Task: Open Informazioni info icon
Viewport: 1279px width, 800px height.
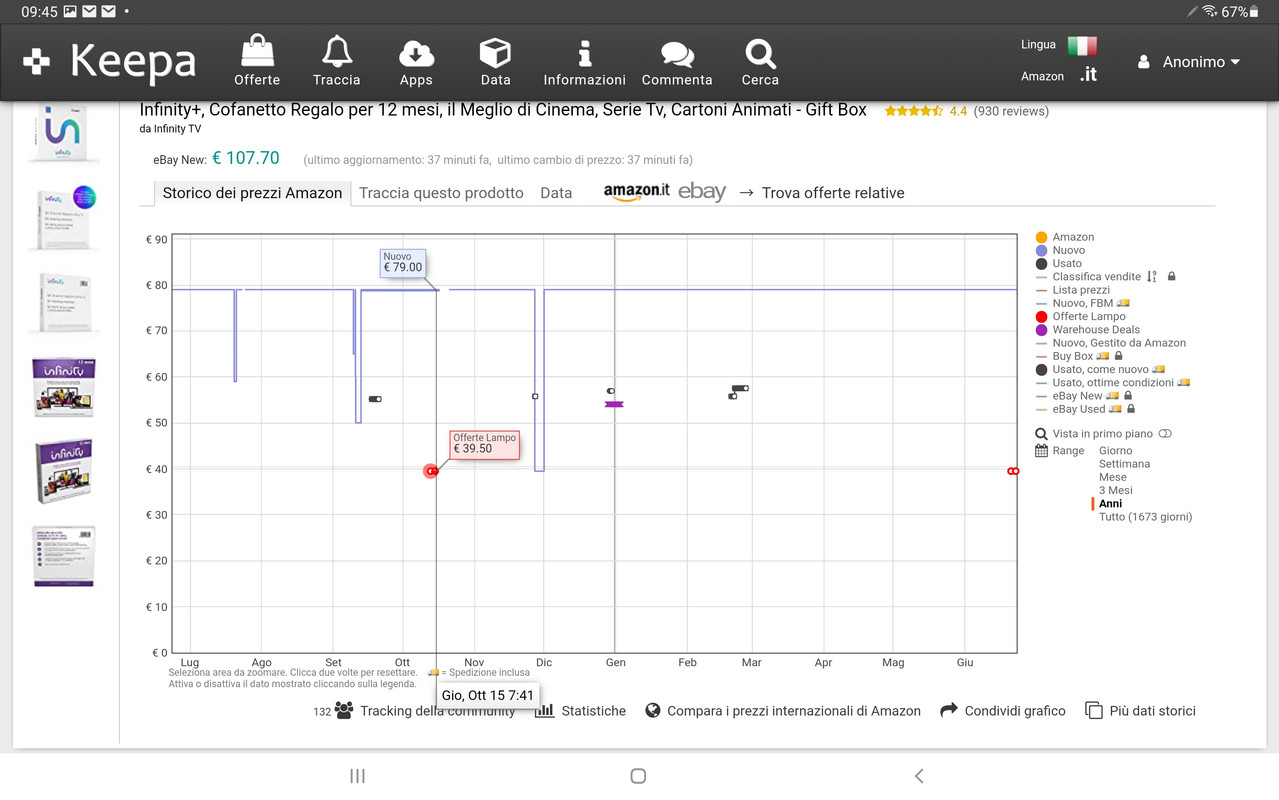Action: 585,52
